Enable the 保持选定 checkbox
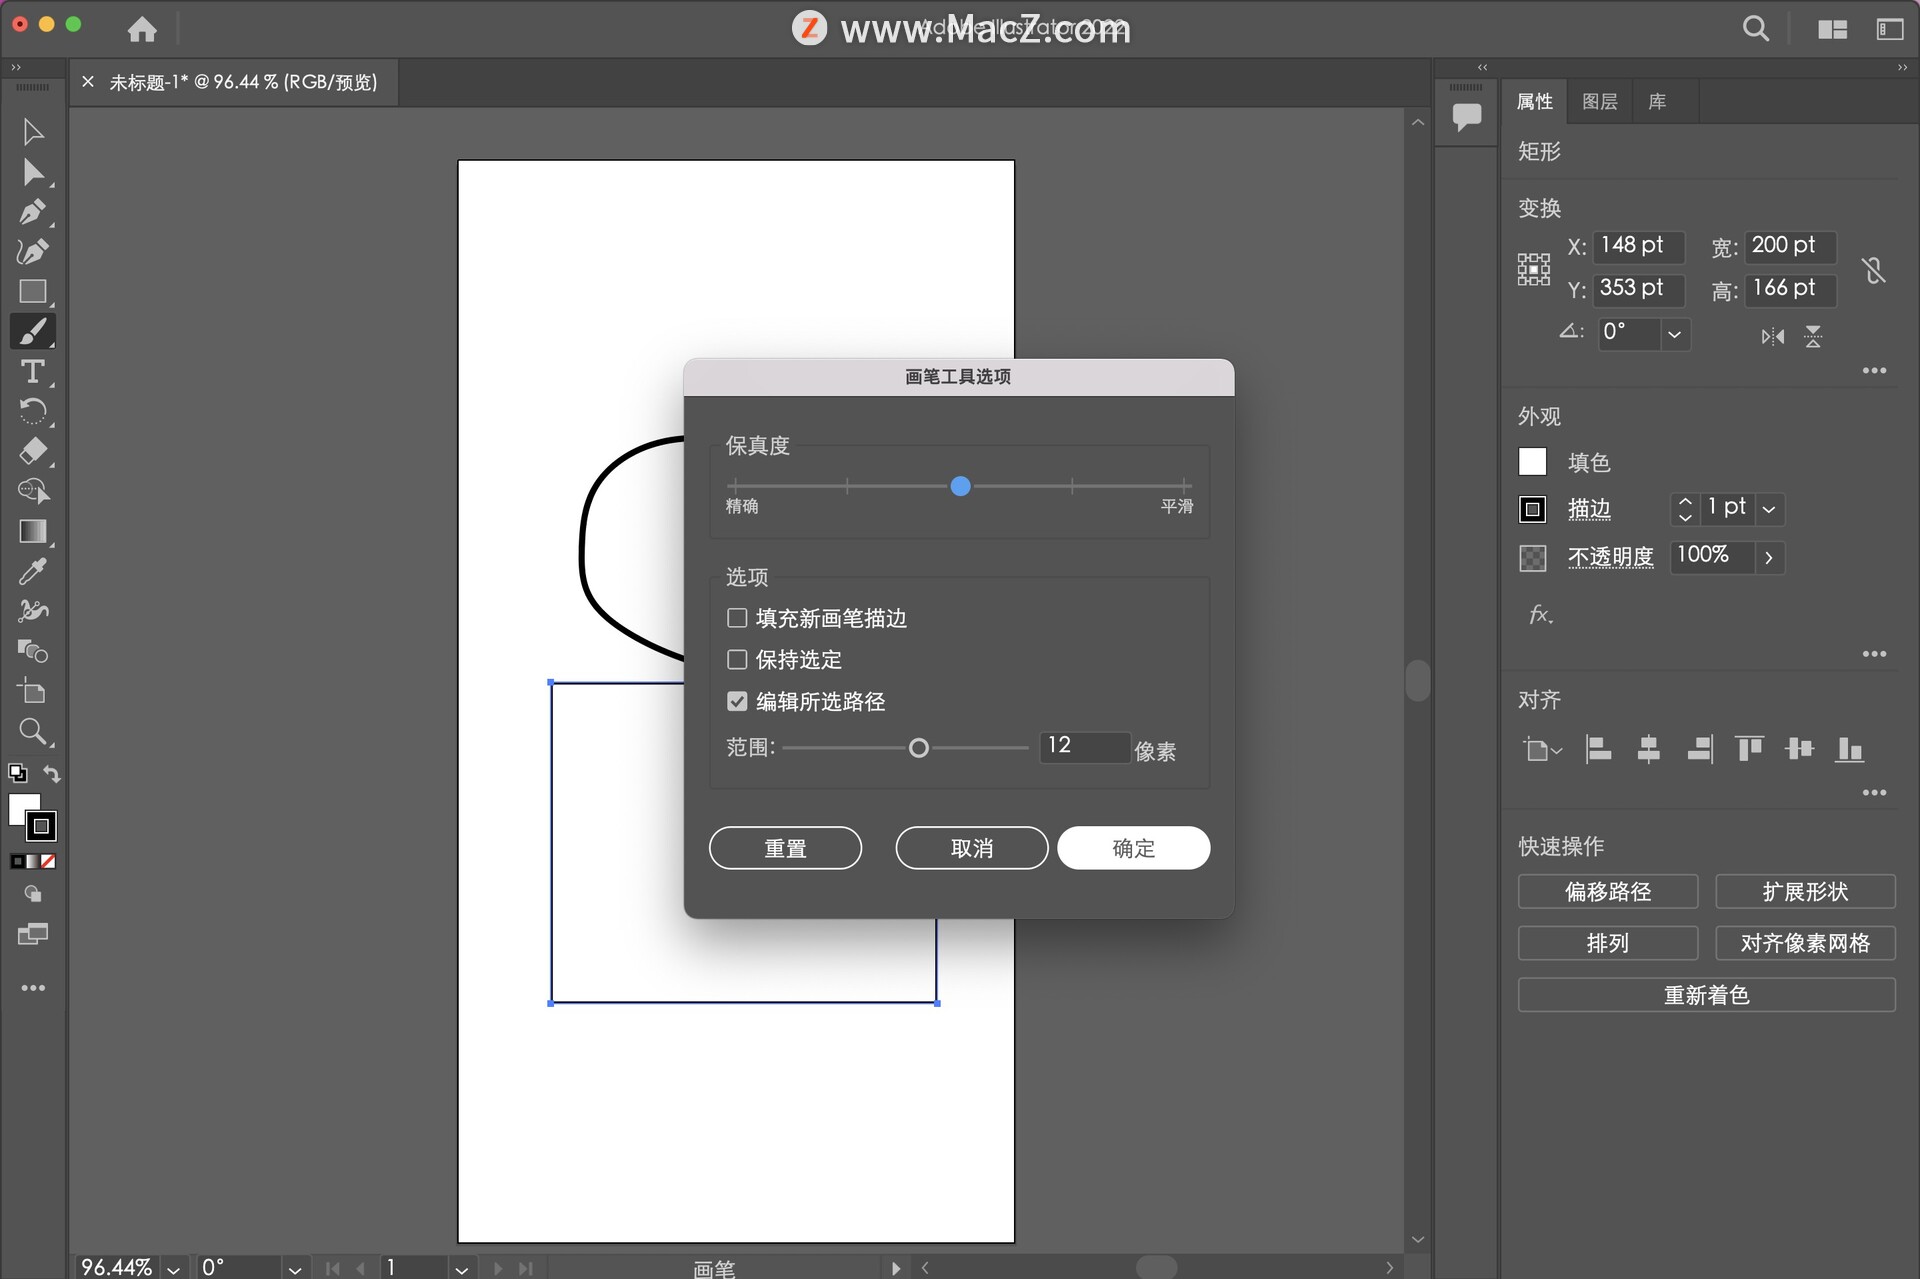 (x=737, y=660)
